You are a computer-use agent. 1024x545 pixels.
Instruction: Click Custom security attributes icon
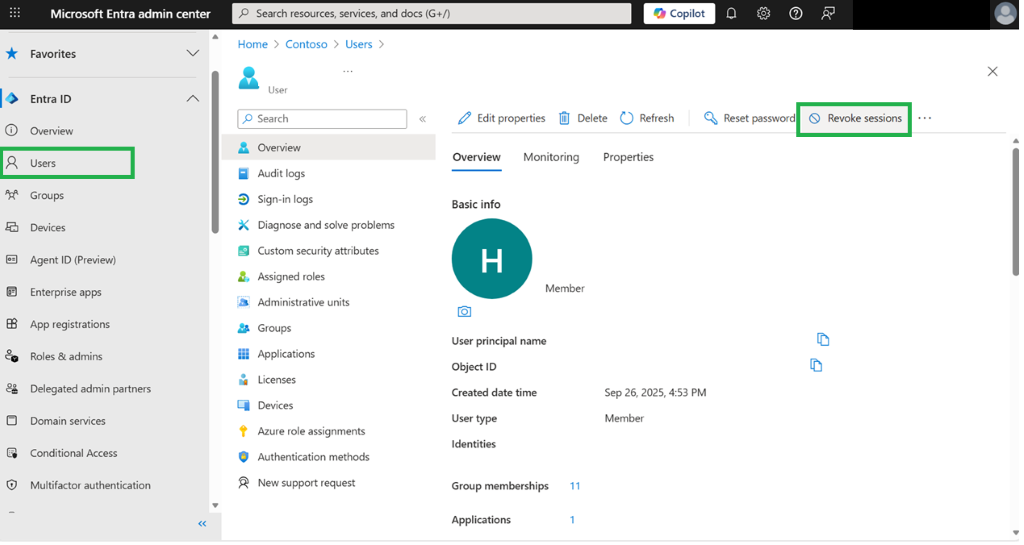[244, 251]
